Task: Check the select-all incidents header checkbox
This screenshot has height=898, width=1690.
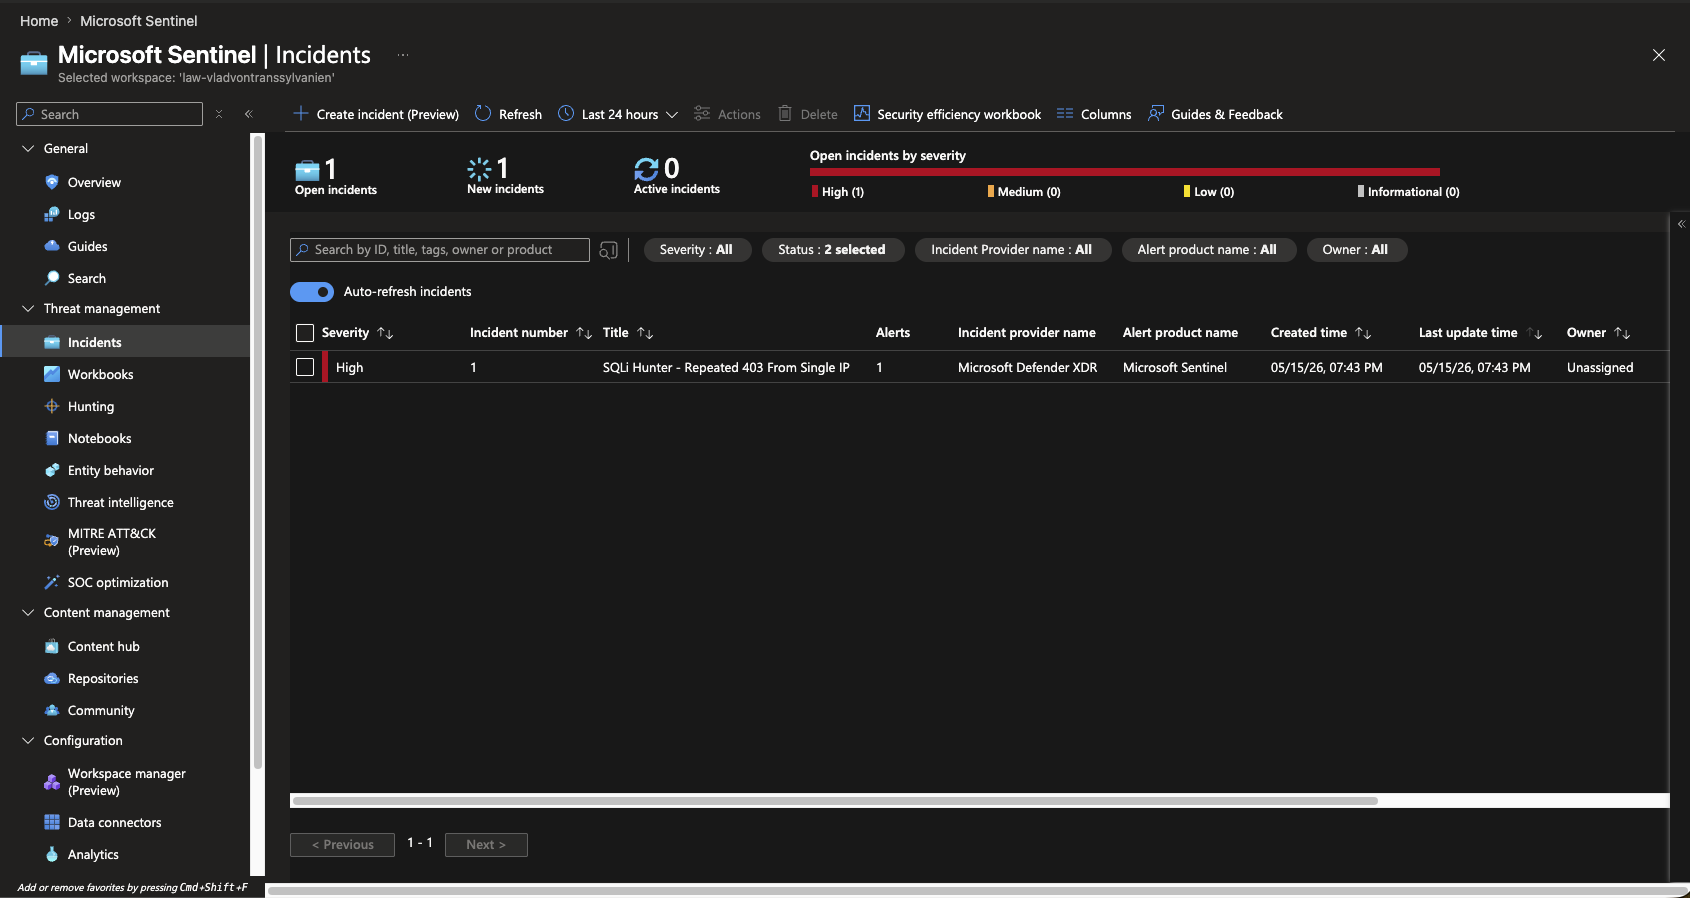Action: tap(305, 333)
